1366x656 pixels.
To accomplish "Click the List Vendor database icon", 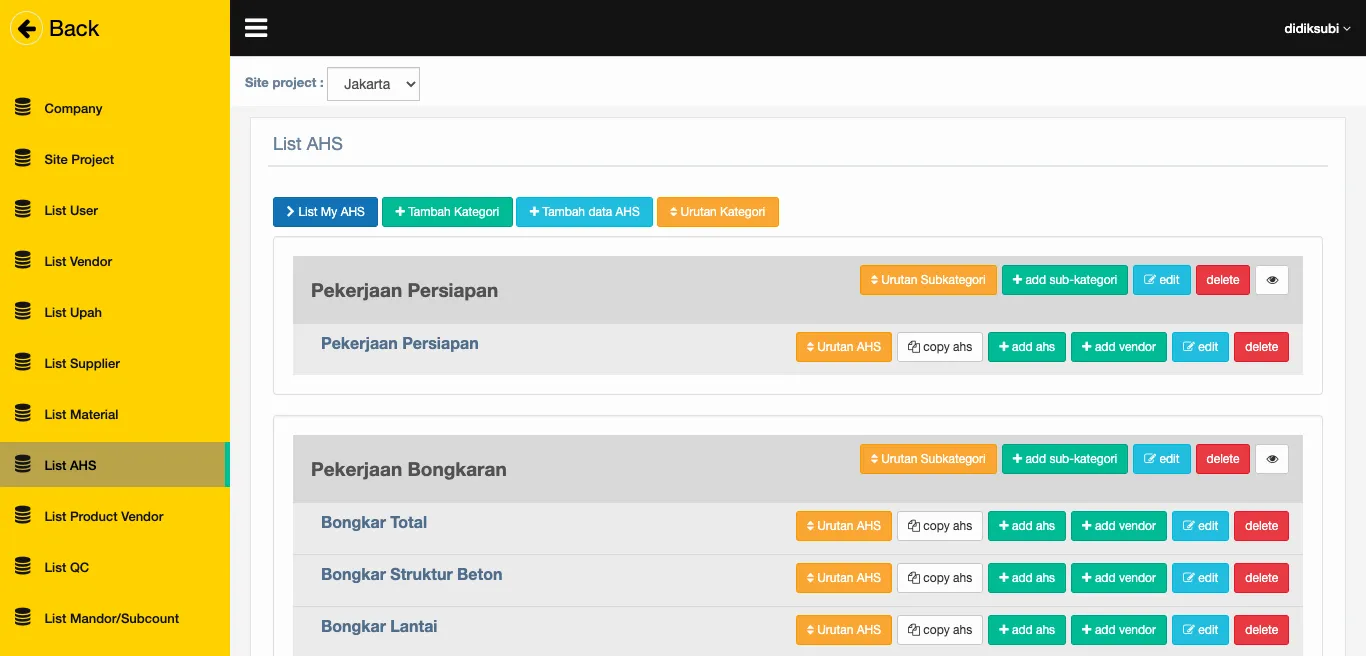I will point(23,261).
